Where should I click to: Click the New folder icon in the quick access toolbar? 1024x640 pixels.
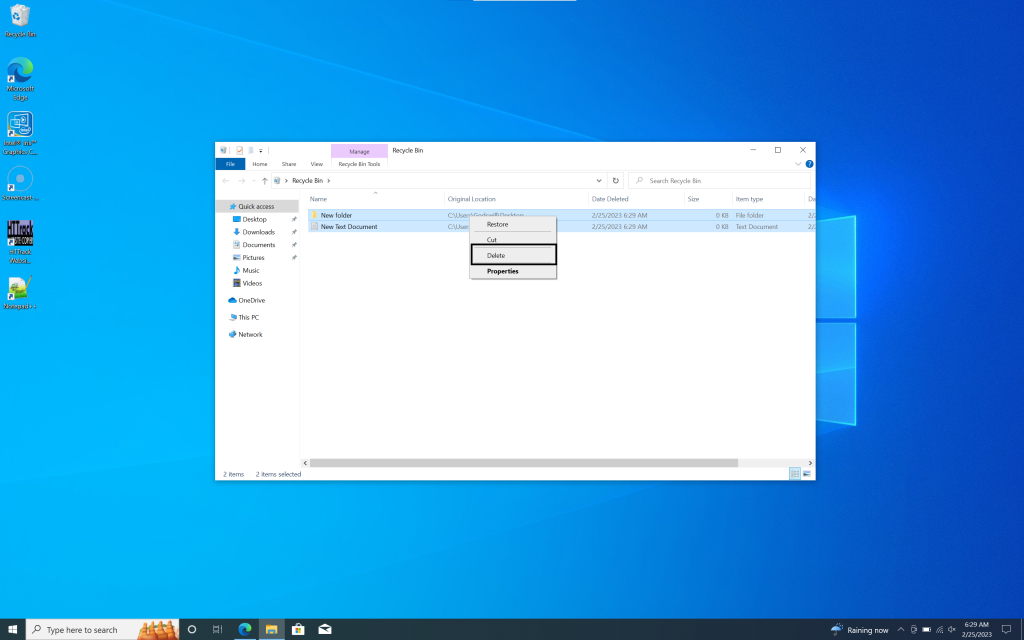(251, 150)
